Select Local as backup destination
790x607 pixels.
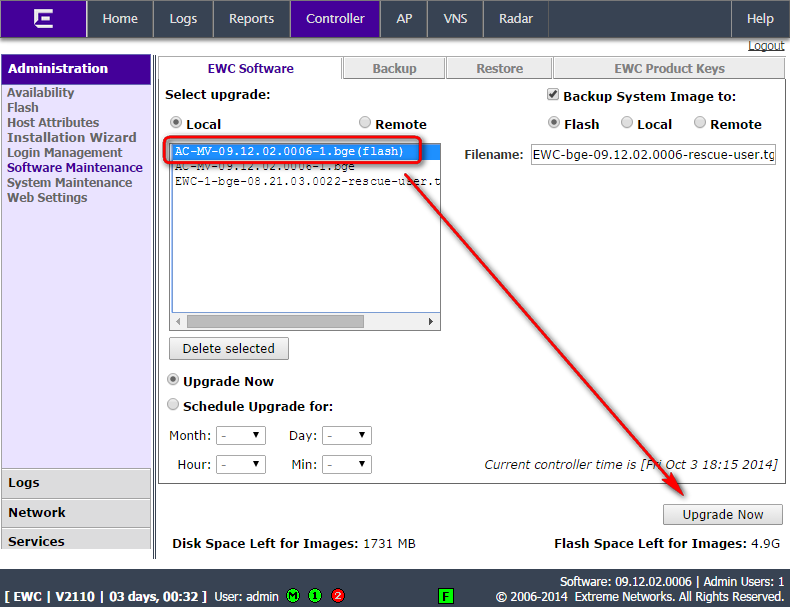(x=627, y=122)
